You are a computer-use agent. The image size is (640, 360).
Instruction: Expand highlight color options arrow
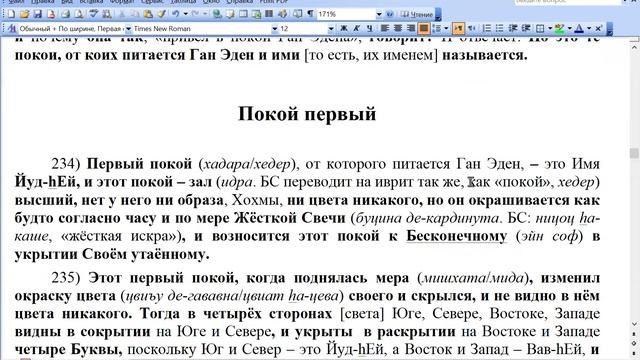pyautogui.click(x=569, y=29)
